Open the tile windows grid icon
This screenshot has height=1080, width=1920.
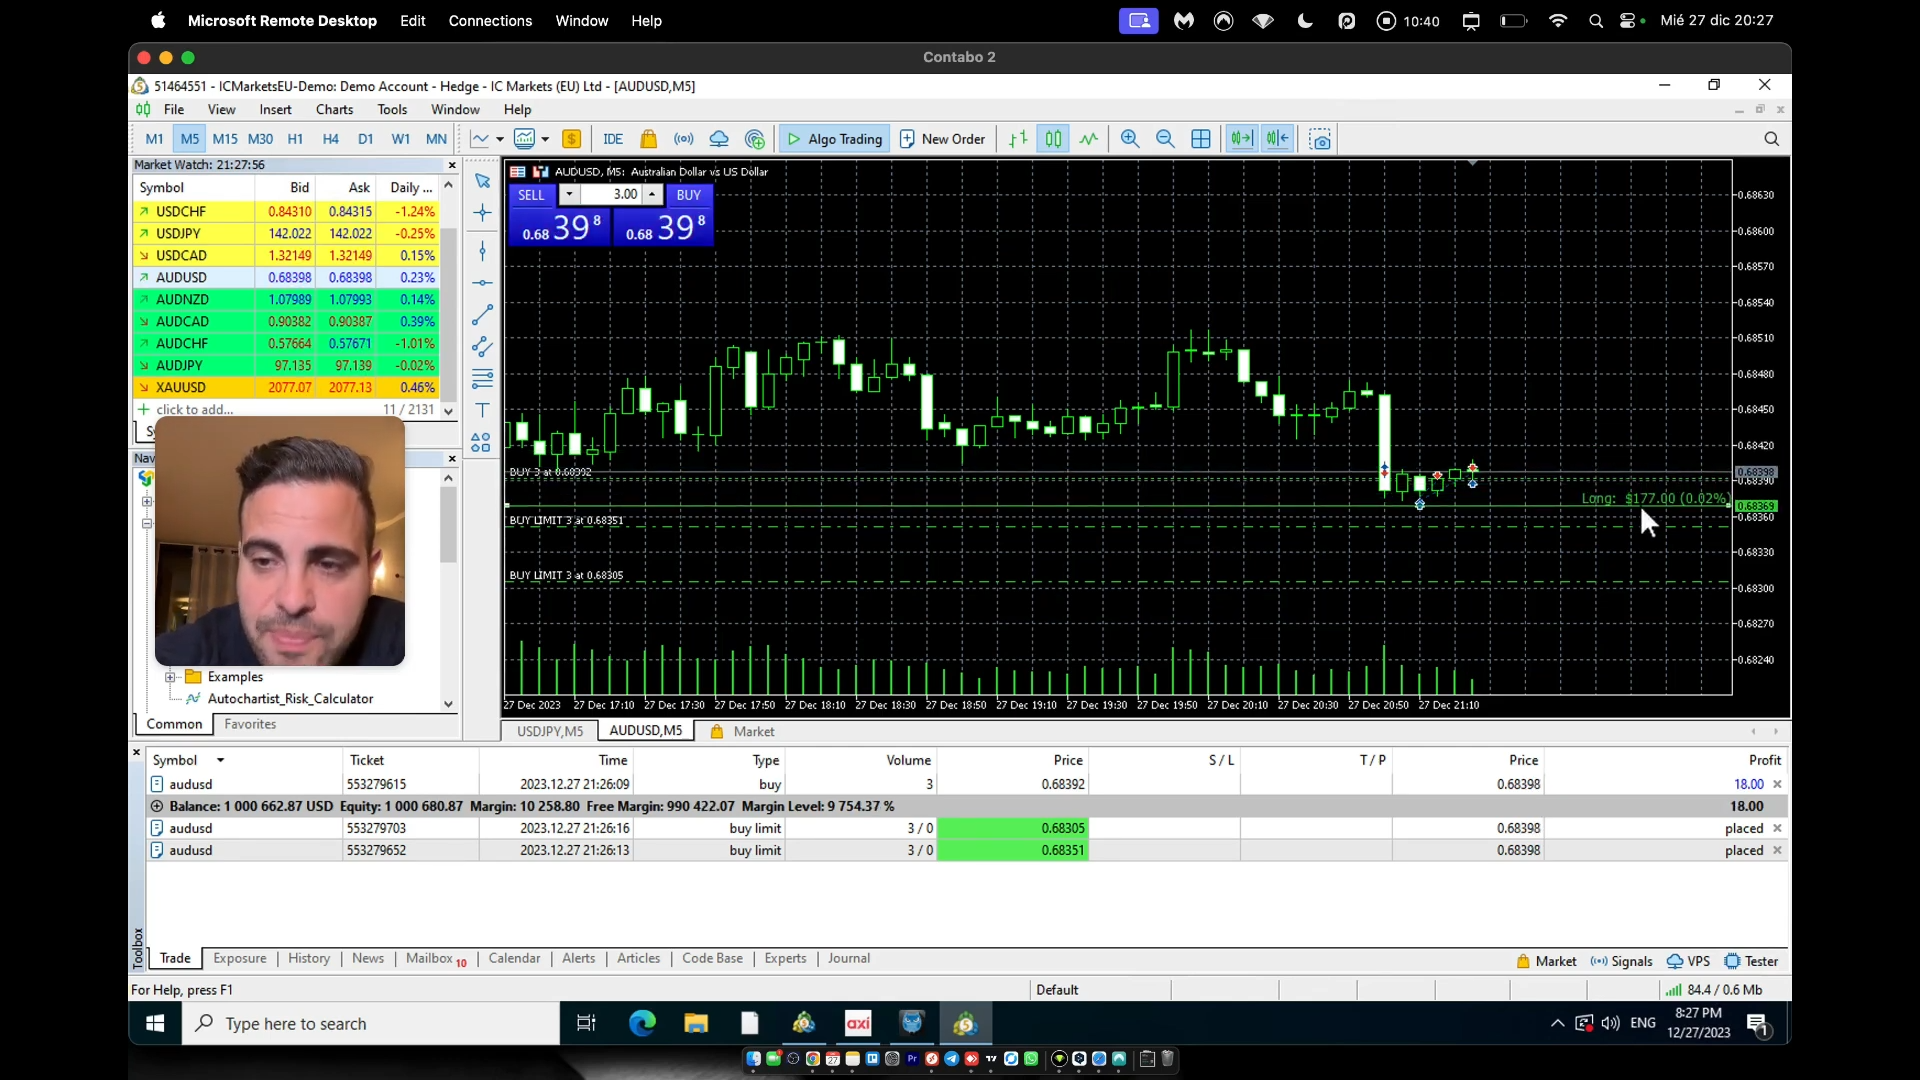(x=1201, y=139)
